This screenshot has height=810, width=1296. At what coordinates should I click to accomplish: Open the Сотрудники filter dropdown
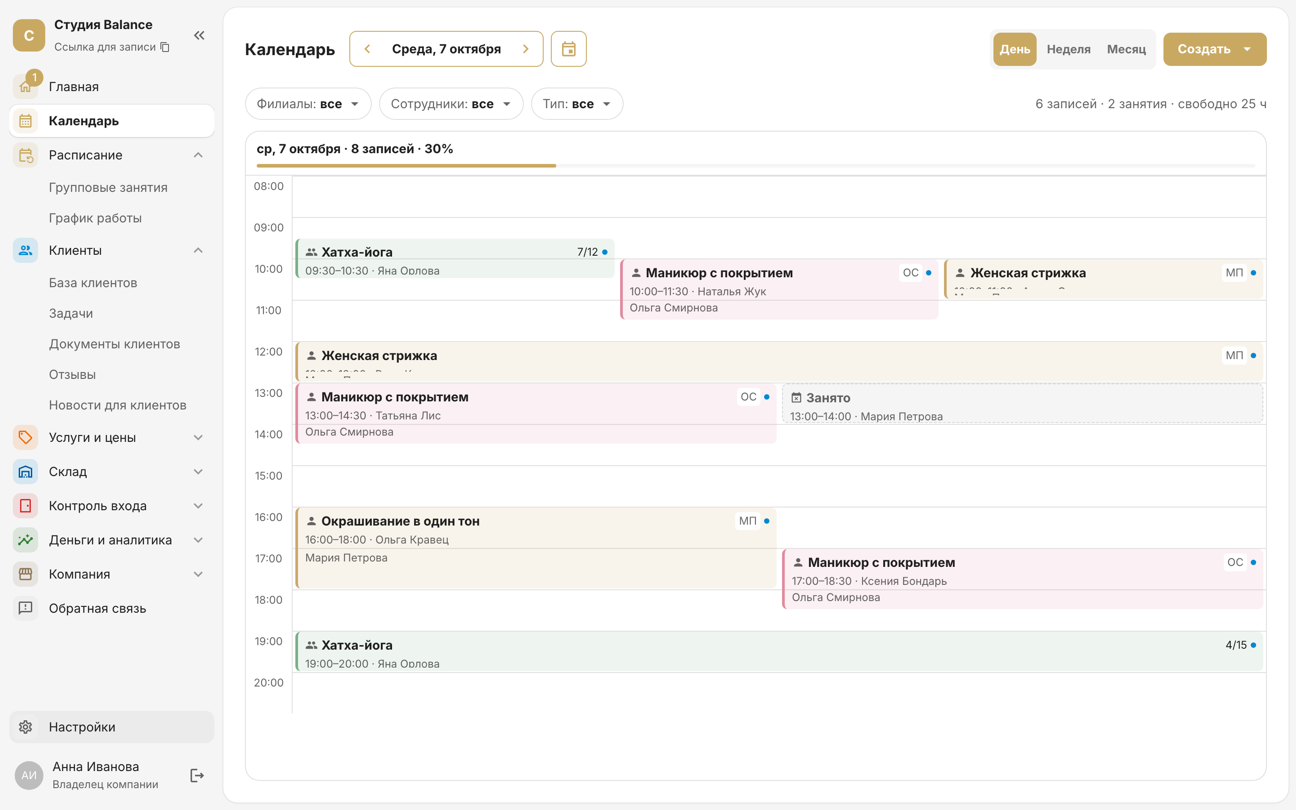tap(451, 104)
